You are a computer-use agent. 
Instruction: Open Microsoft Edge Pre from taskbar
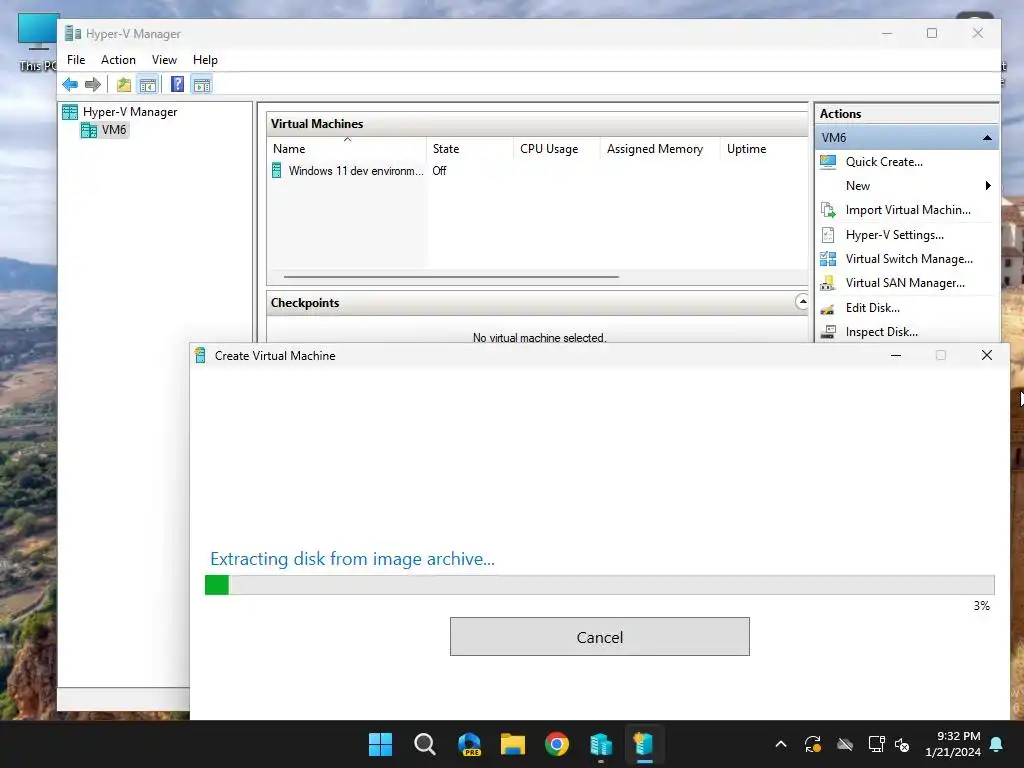point(469,744)
